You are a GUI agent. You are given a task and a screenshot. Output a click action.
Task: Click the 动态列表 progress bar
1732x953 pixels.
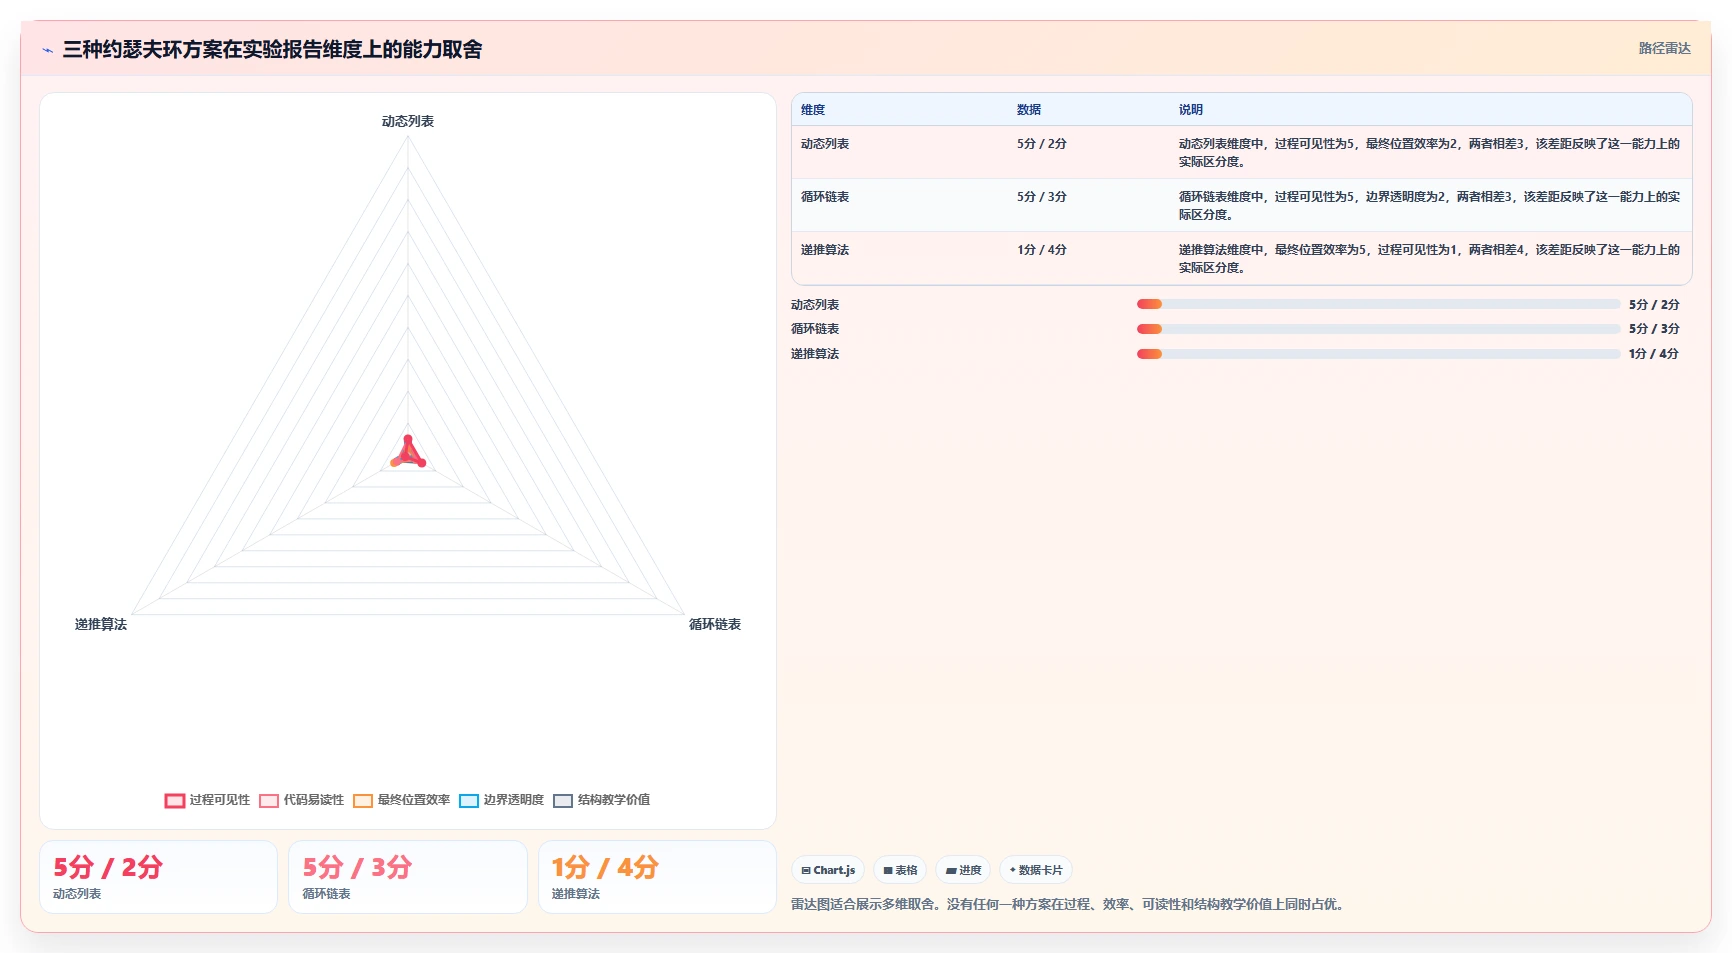pyautogui.click(x=1378, y=304)
